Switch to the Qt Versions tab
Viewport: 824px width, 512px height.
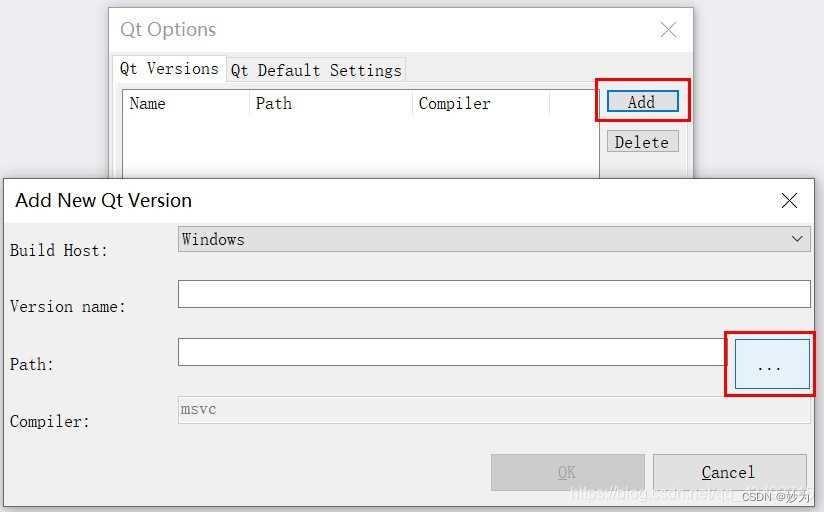tap(169, 69)
